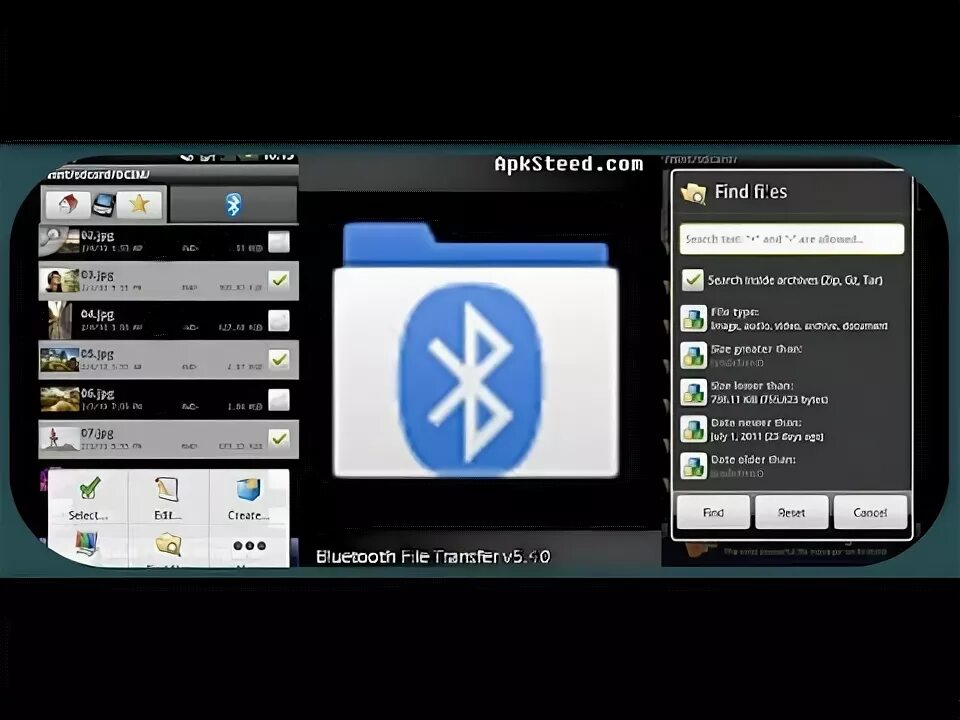
Task: Click the Find button
Action: click(x=713, y=512)
